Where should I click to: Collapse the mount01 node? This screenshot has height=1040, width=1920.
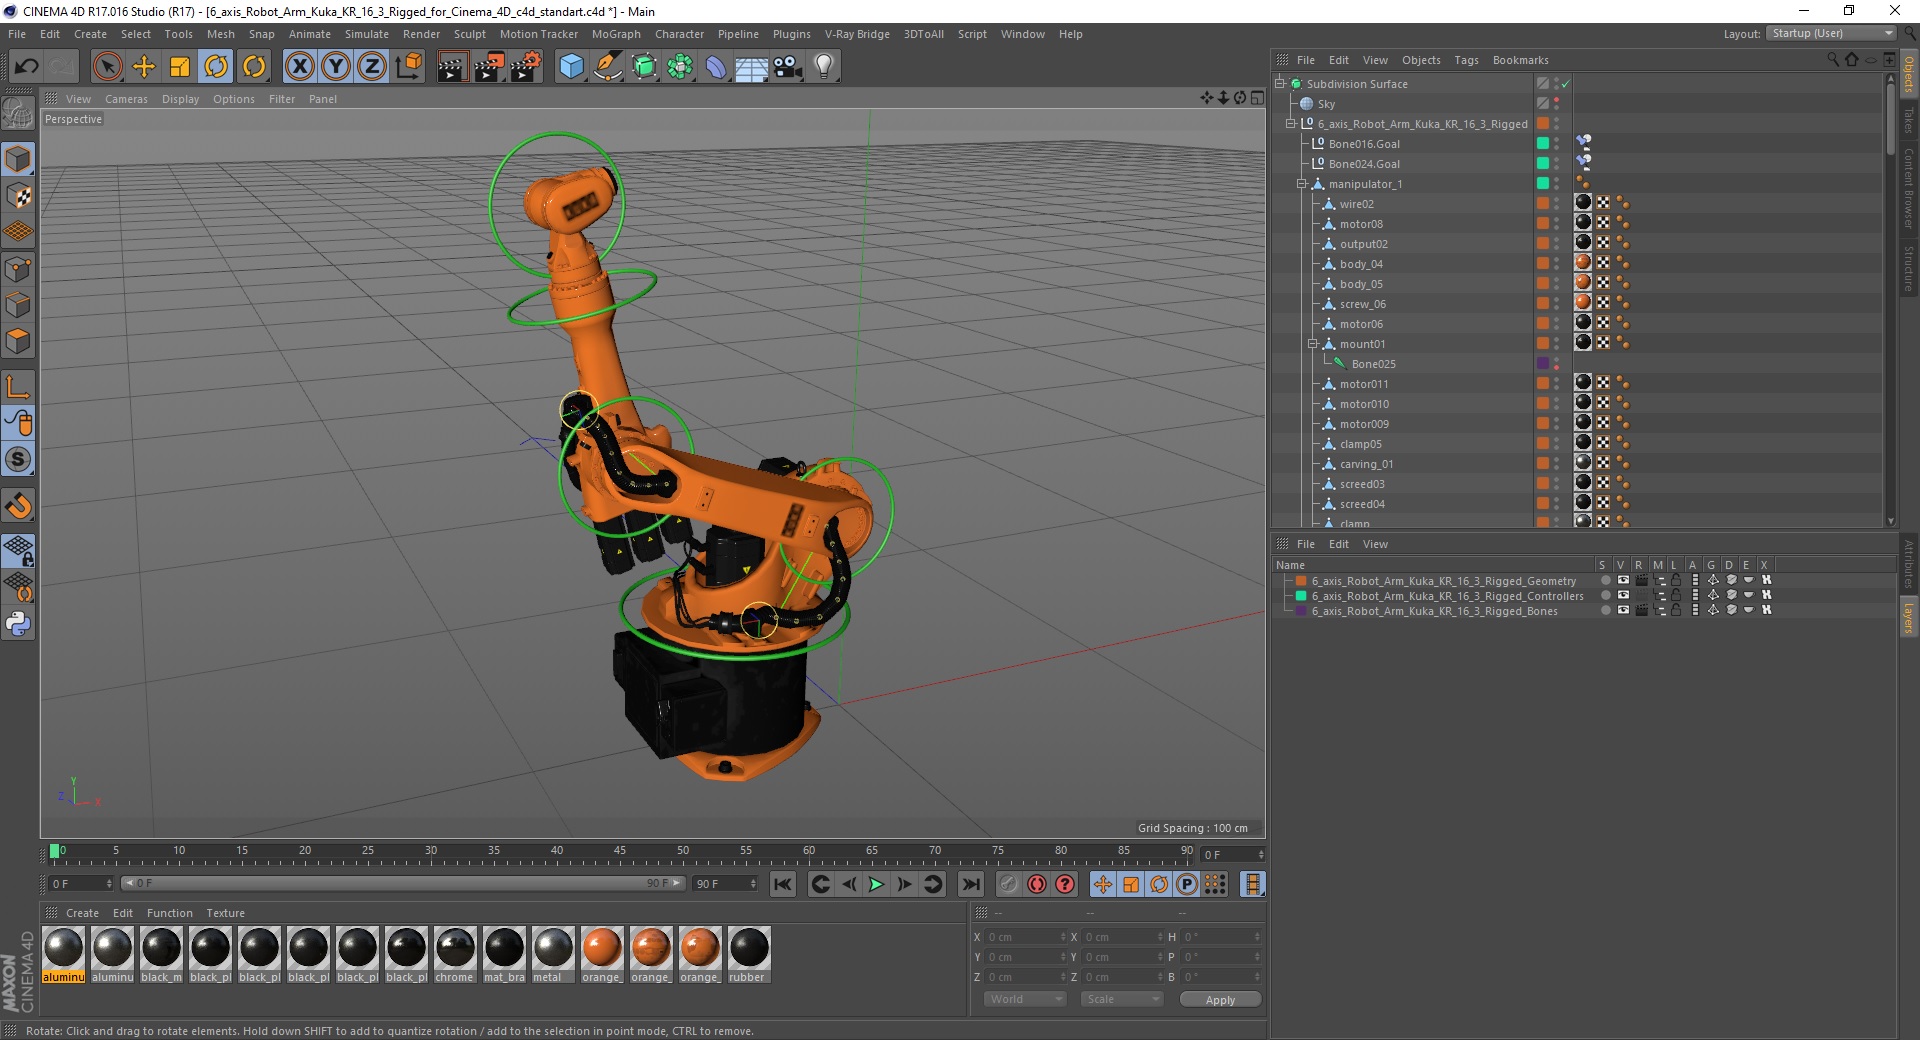(x=1313, y=344)
